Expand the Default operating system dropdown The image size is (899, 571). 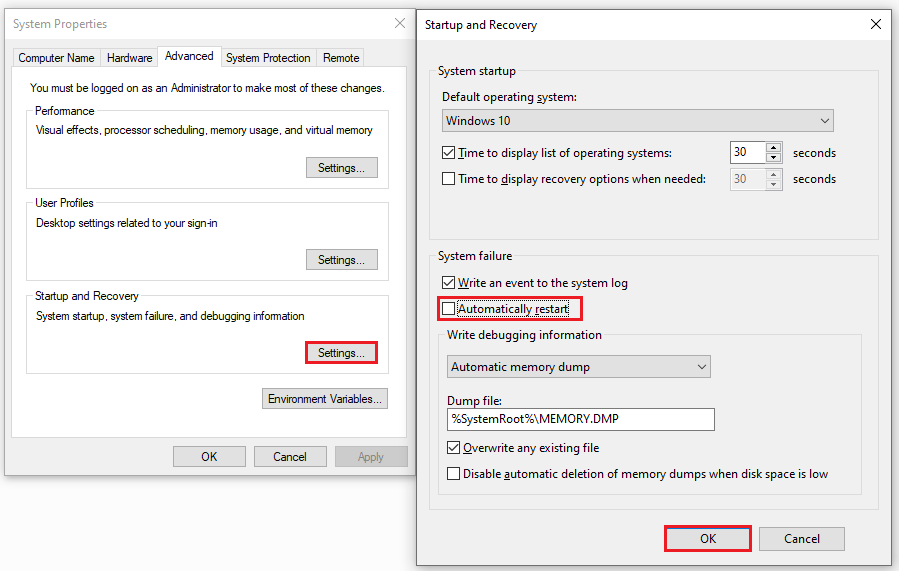tap(638, 121)
